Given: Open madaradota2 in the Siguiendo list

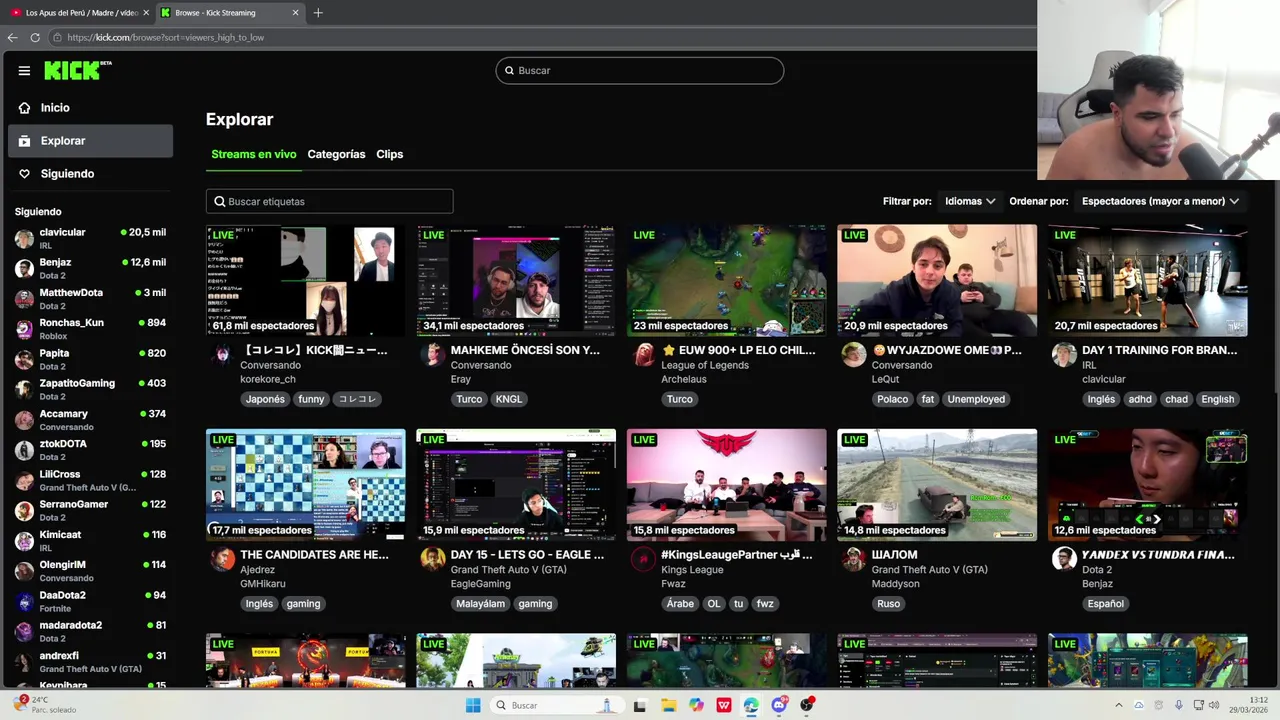Looking at the screenshot, I should click(x=90, y=631).
